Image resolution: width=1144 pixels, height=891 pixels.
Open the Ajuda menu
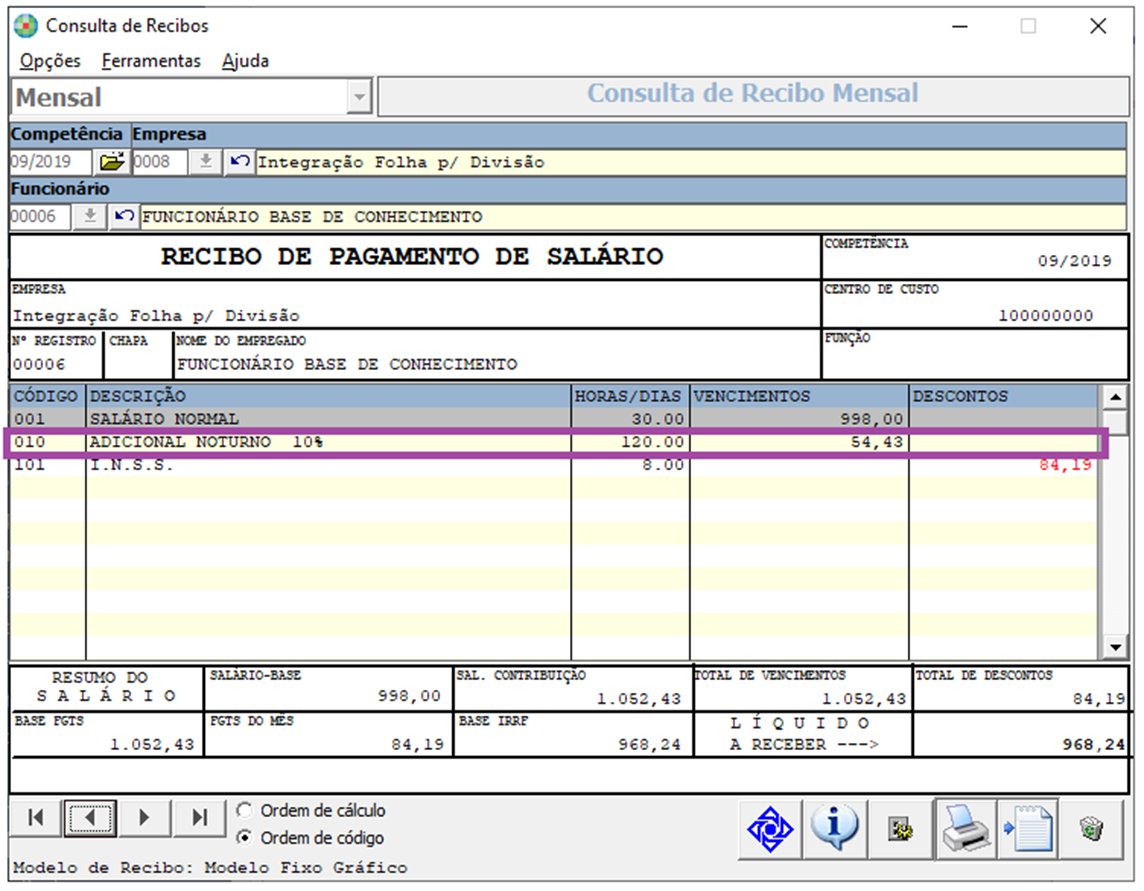(x=245, y=61)
